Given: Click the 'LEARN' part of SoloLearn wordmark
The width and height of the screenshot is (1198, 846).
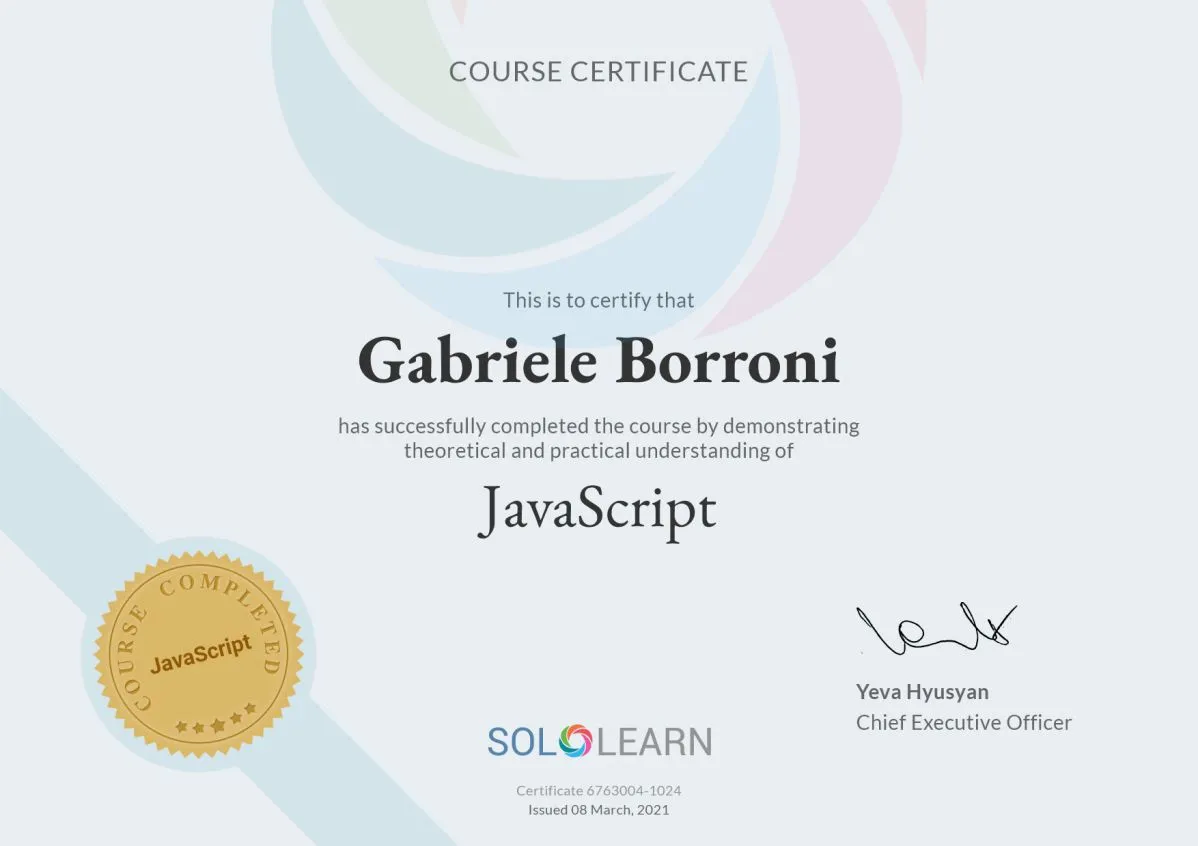Looking at the screenshot, I should 654,742.
